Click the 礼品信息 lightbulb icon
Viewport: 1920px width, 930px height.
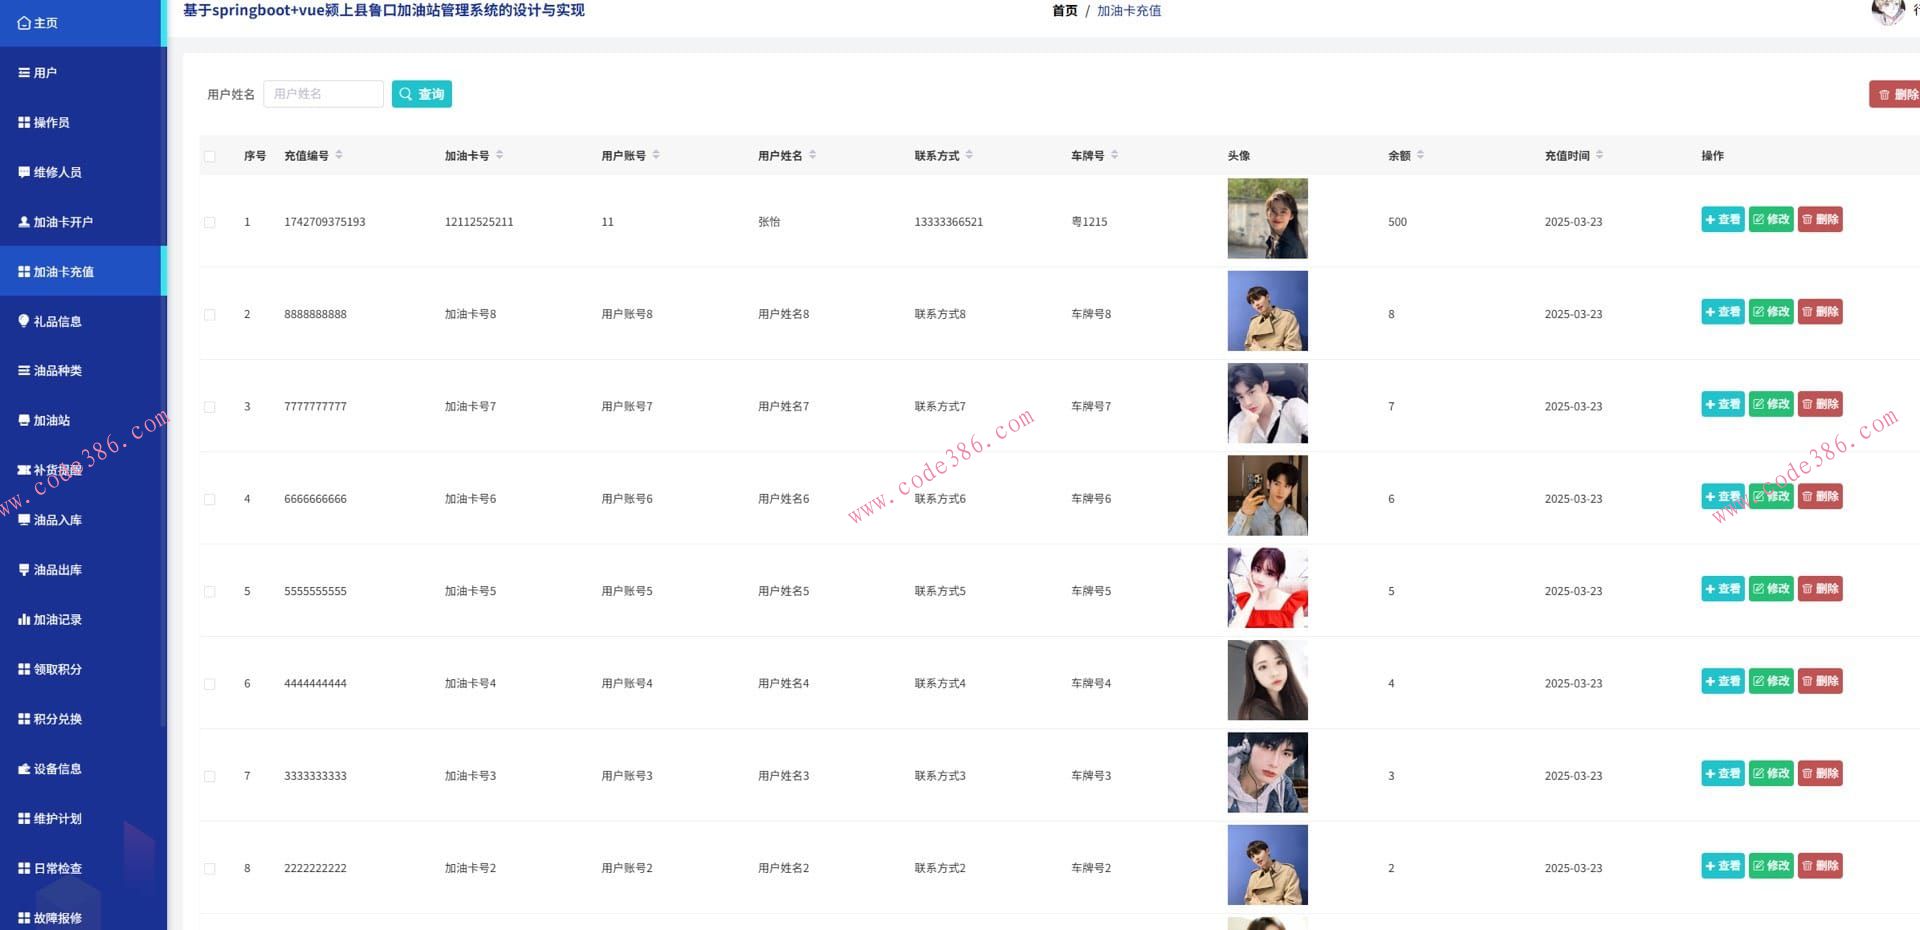coord(24,321)
